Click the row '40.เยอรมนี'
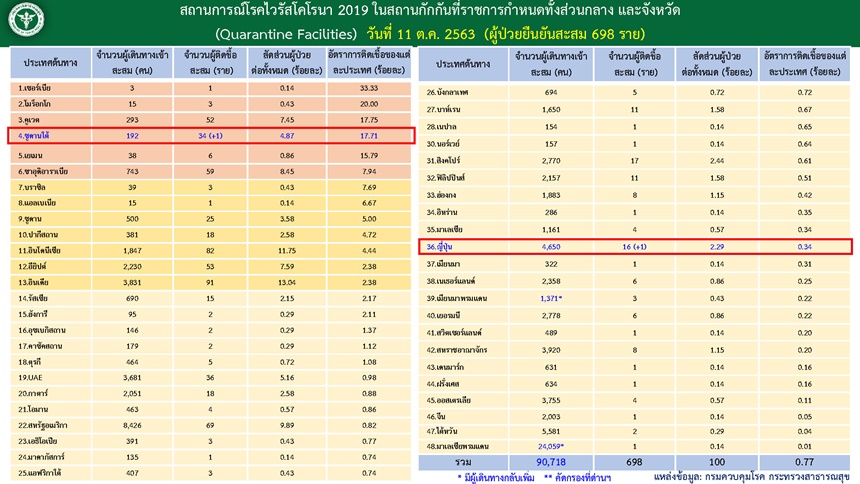Viewport: 860px width, 484px height. 634,316
